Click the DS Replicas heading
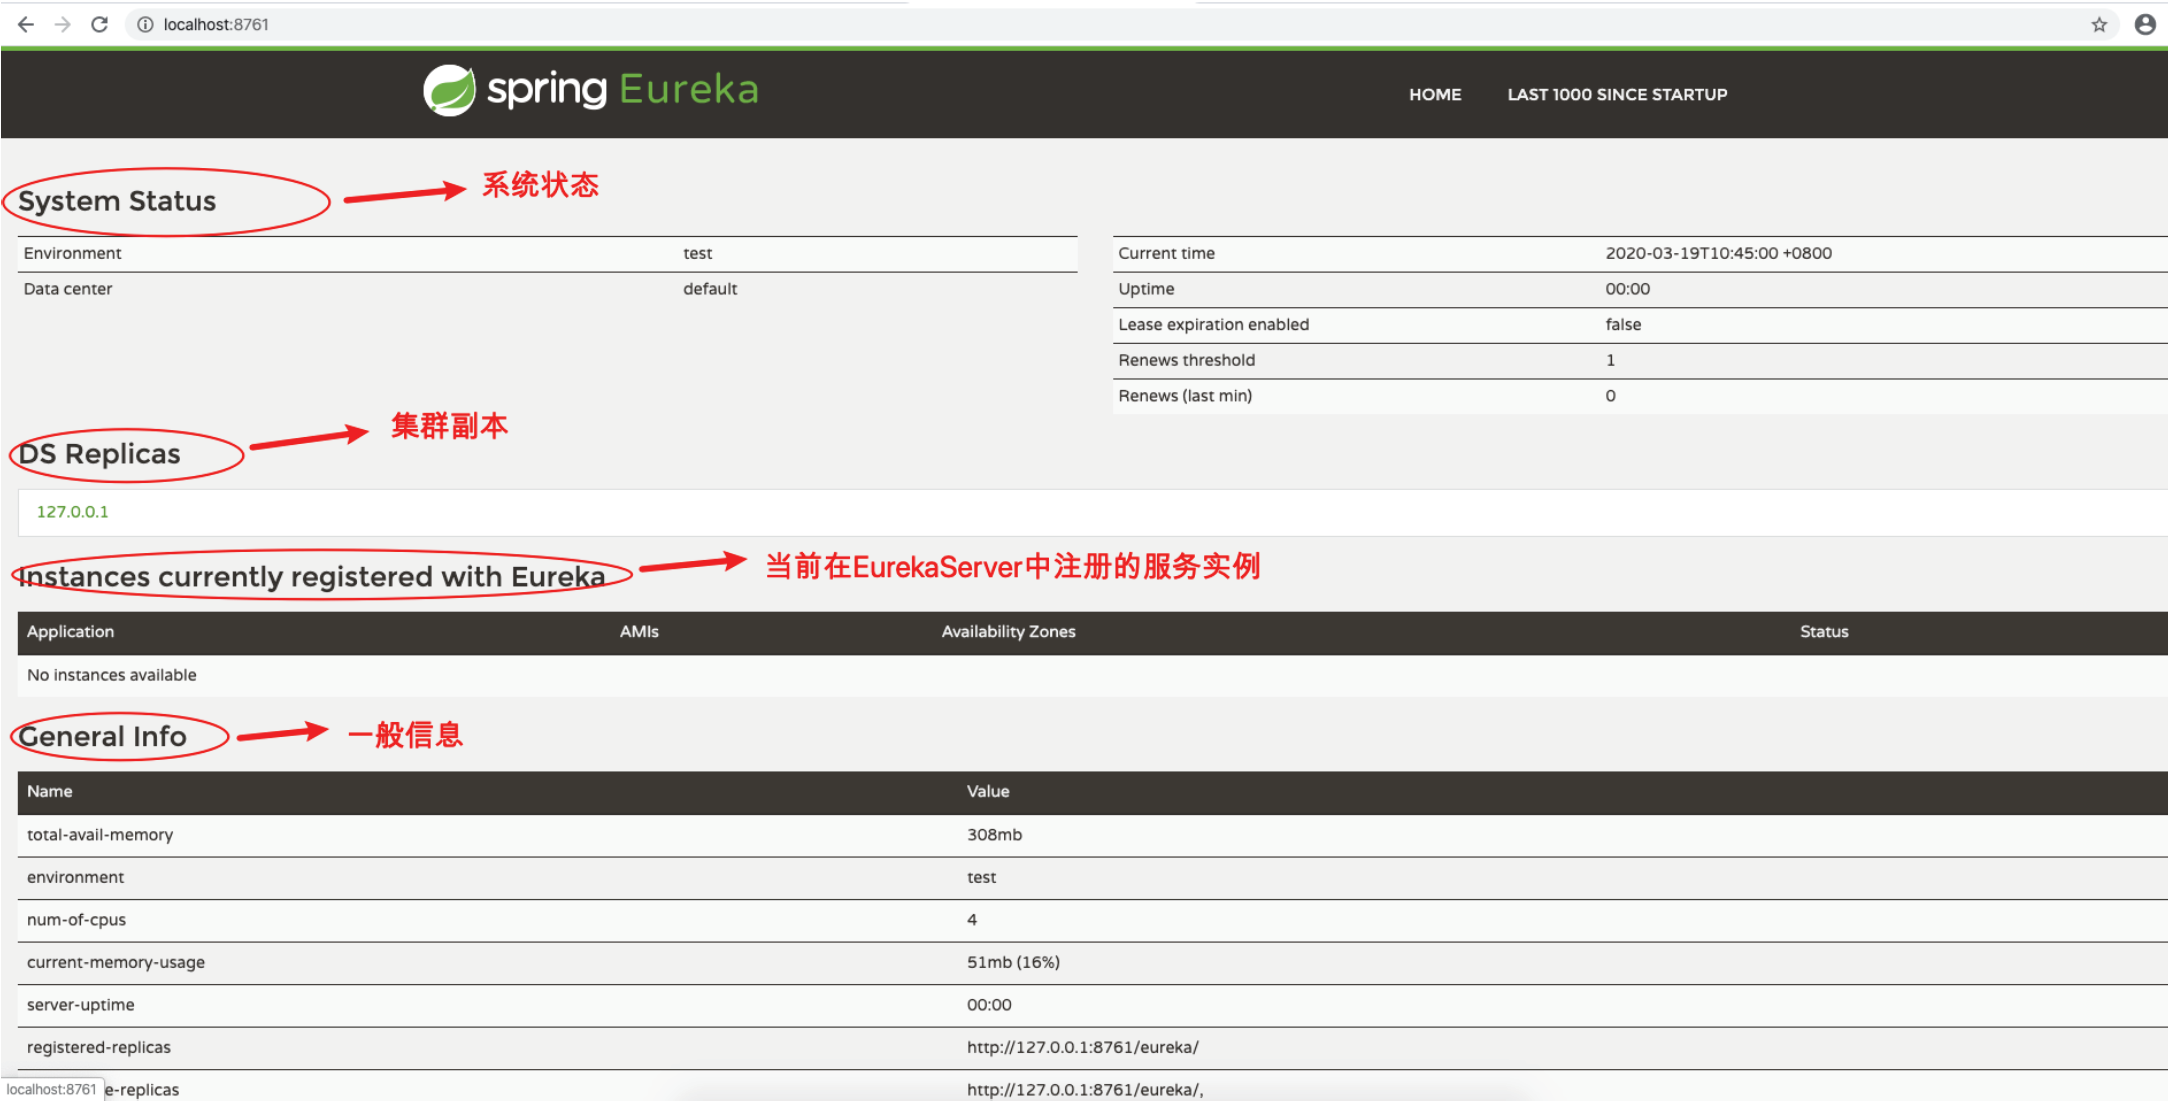Image resolution: width=2171 pixels, height=1103 pixels. (100, 454)
